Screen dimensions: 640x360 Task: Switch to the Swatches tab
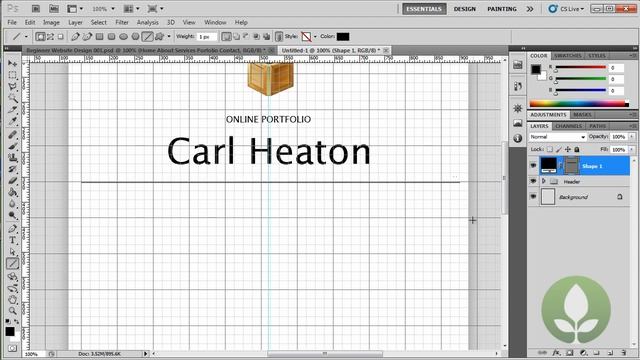point(568,56)
